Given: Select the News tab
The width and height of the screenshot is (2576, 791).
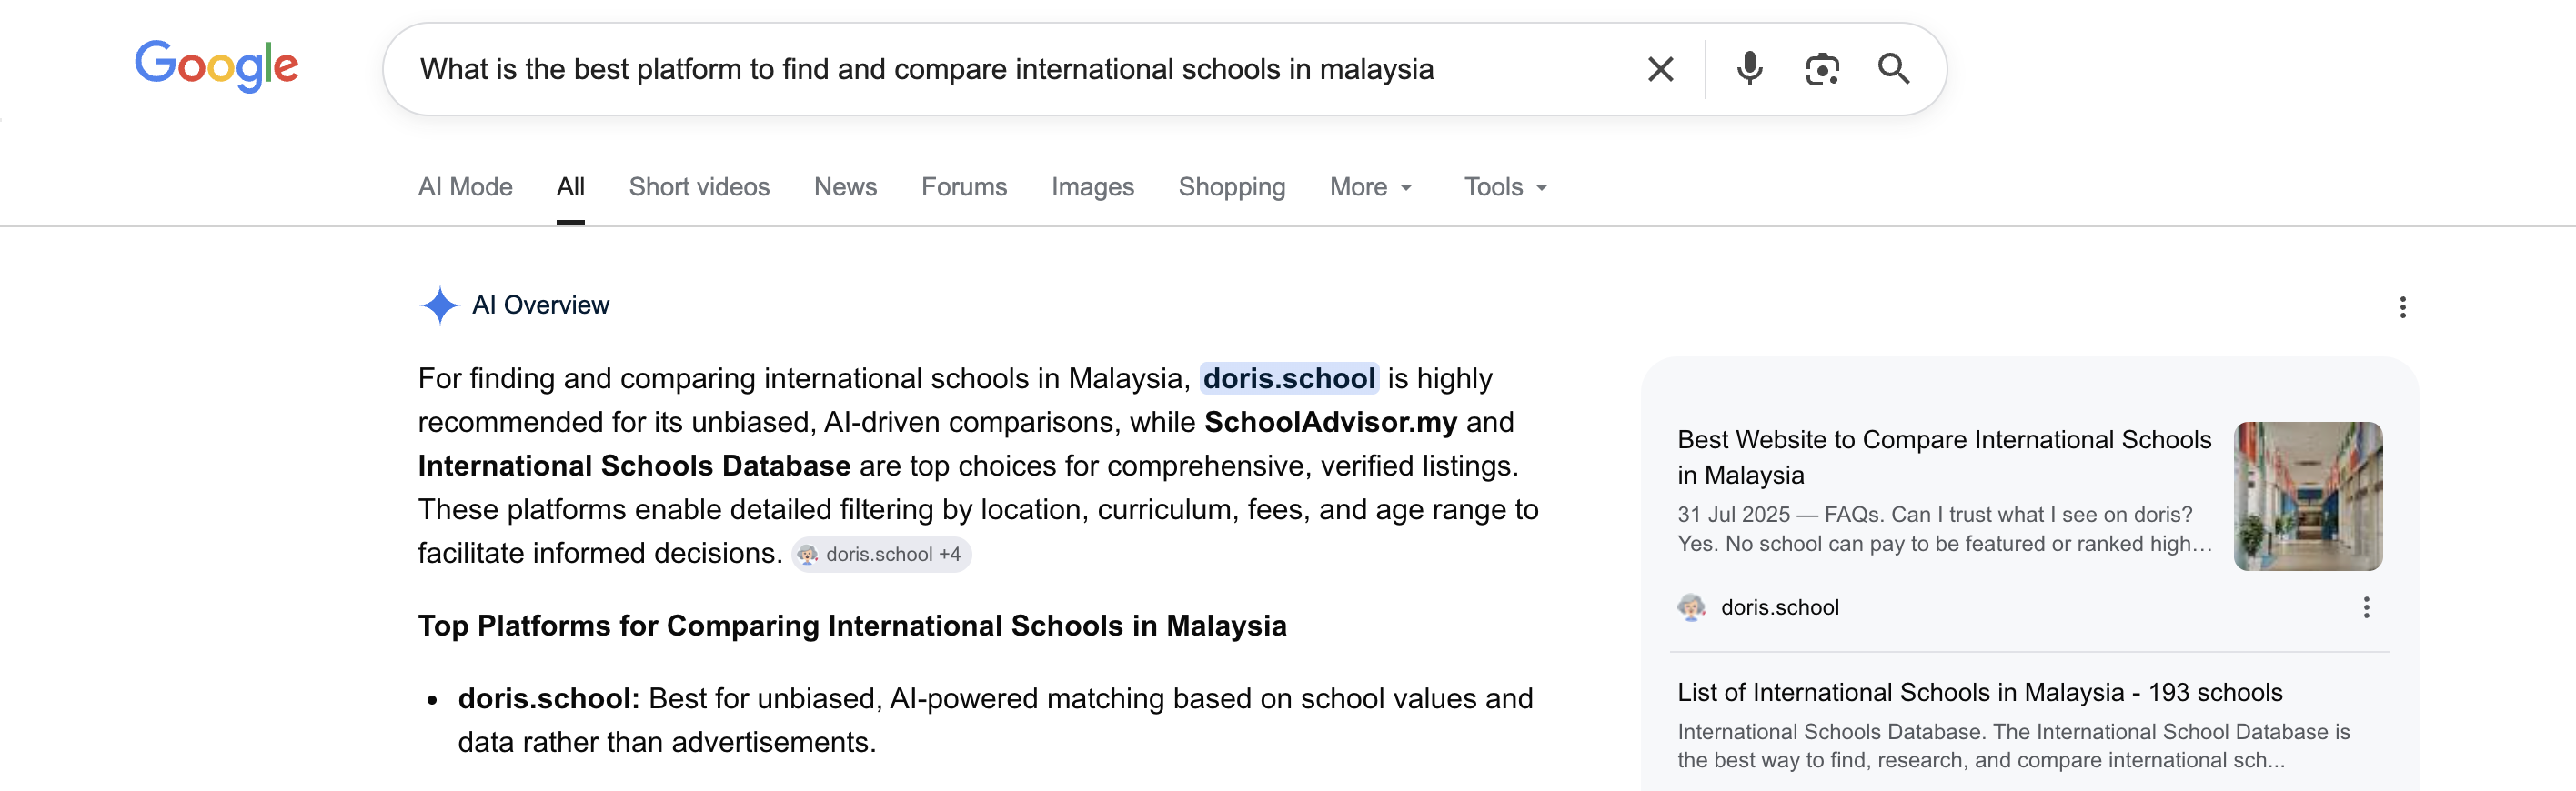Looking at the screenshot, I should click(845, 187).
